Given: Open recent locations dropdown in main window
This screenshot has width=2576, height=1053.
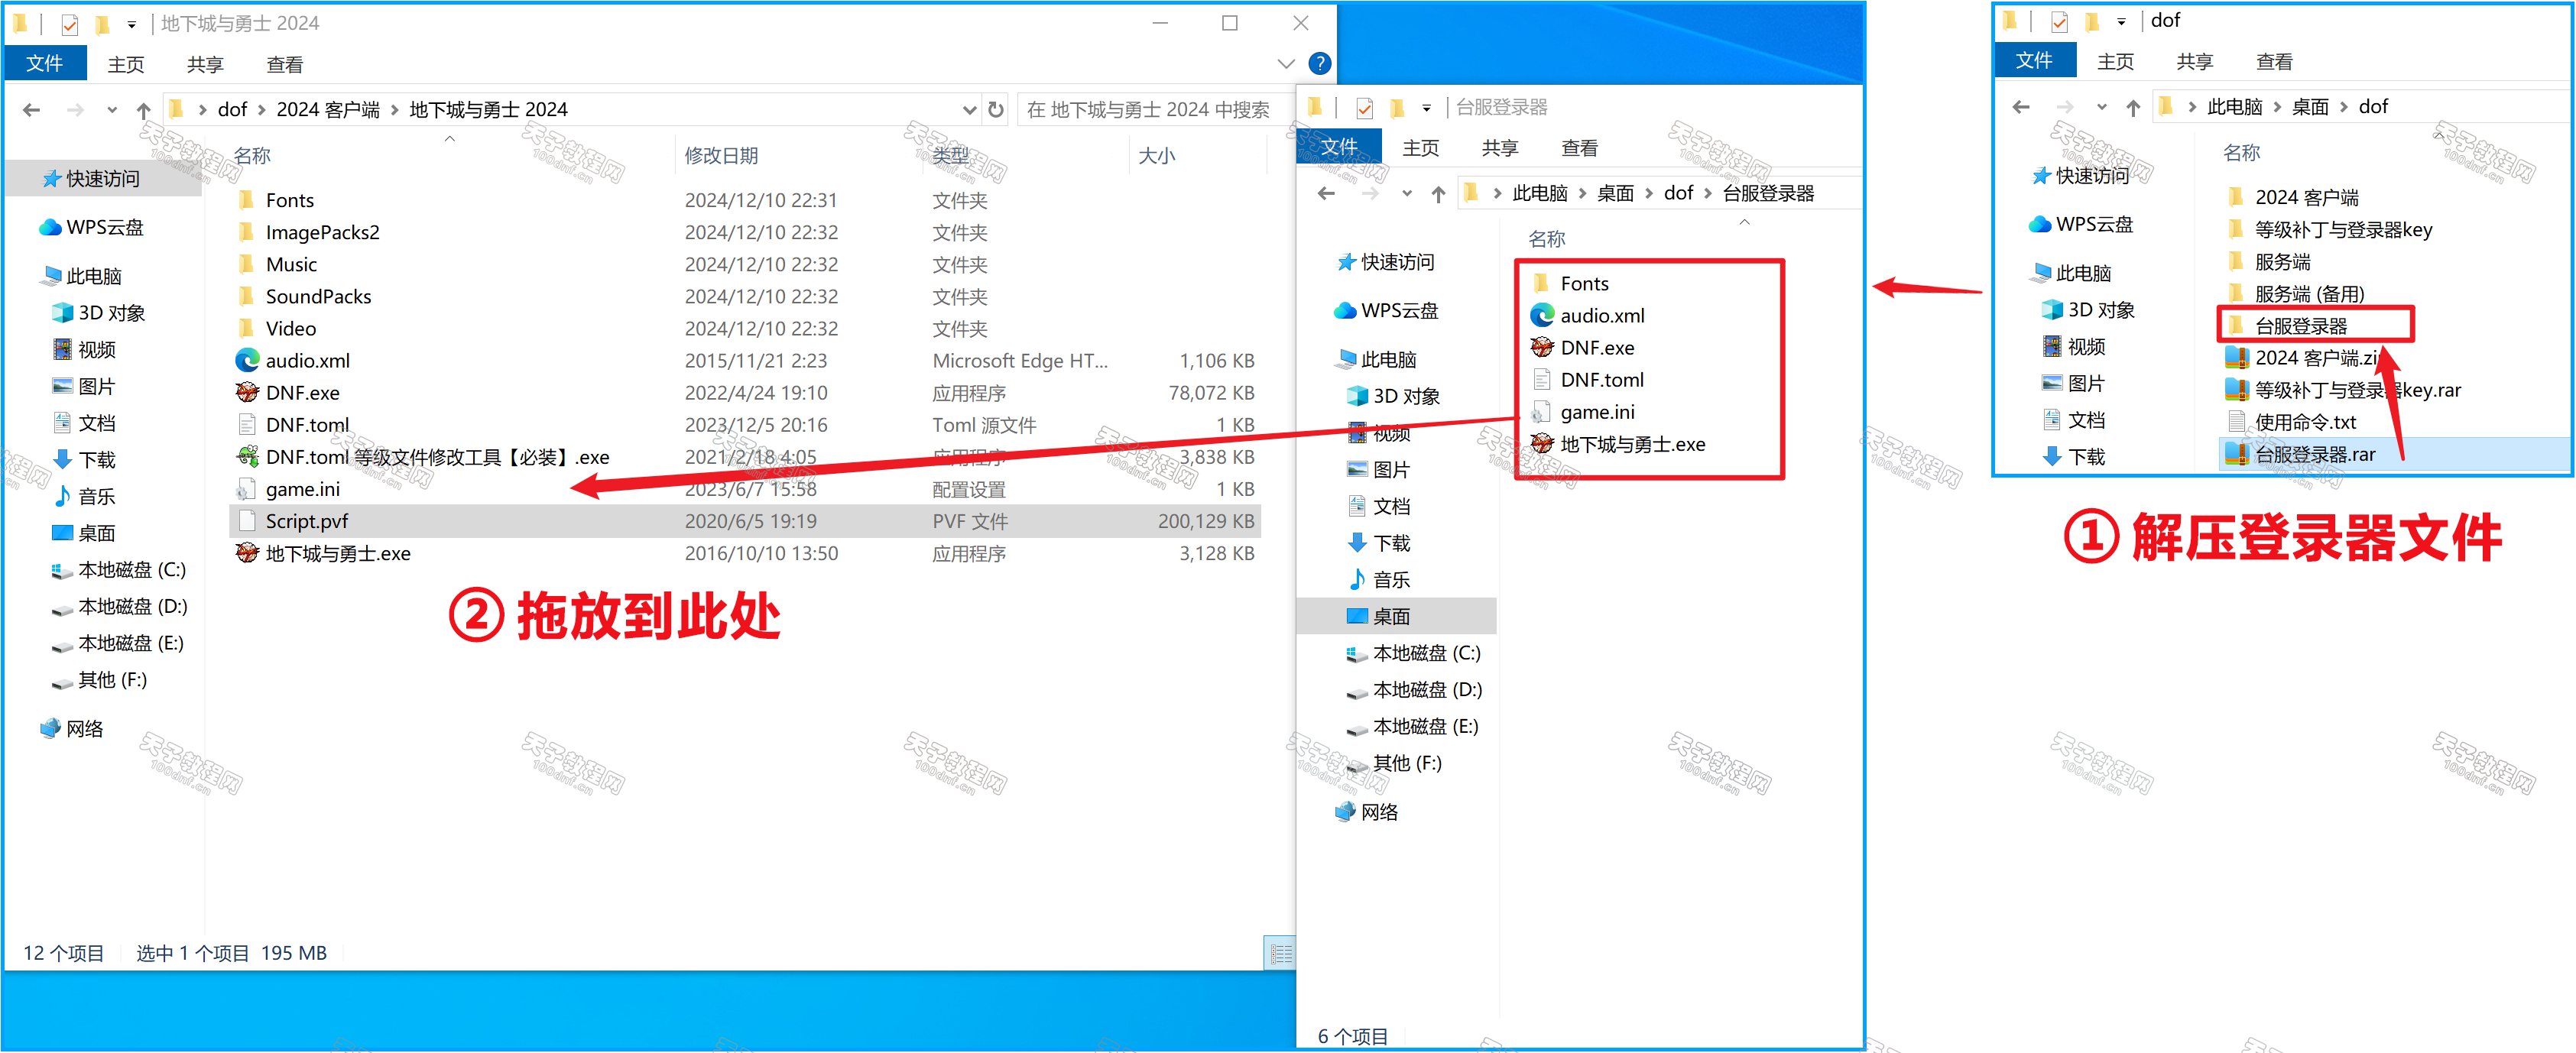Looking at the screenshot, I should tap(111, 110).
